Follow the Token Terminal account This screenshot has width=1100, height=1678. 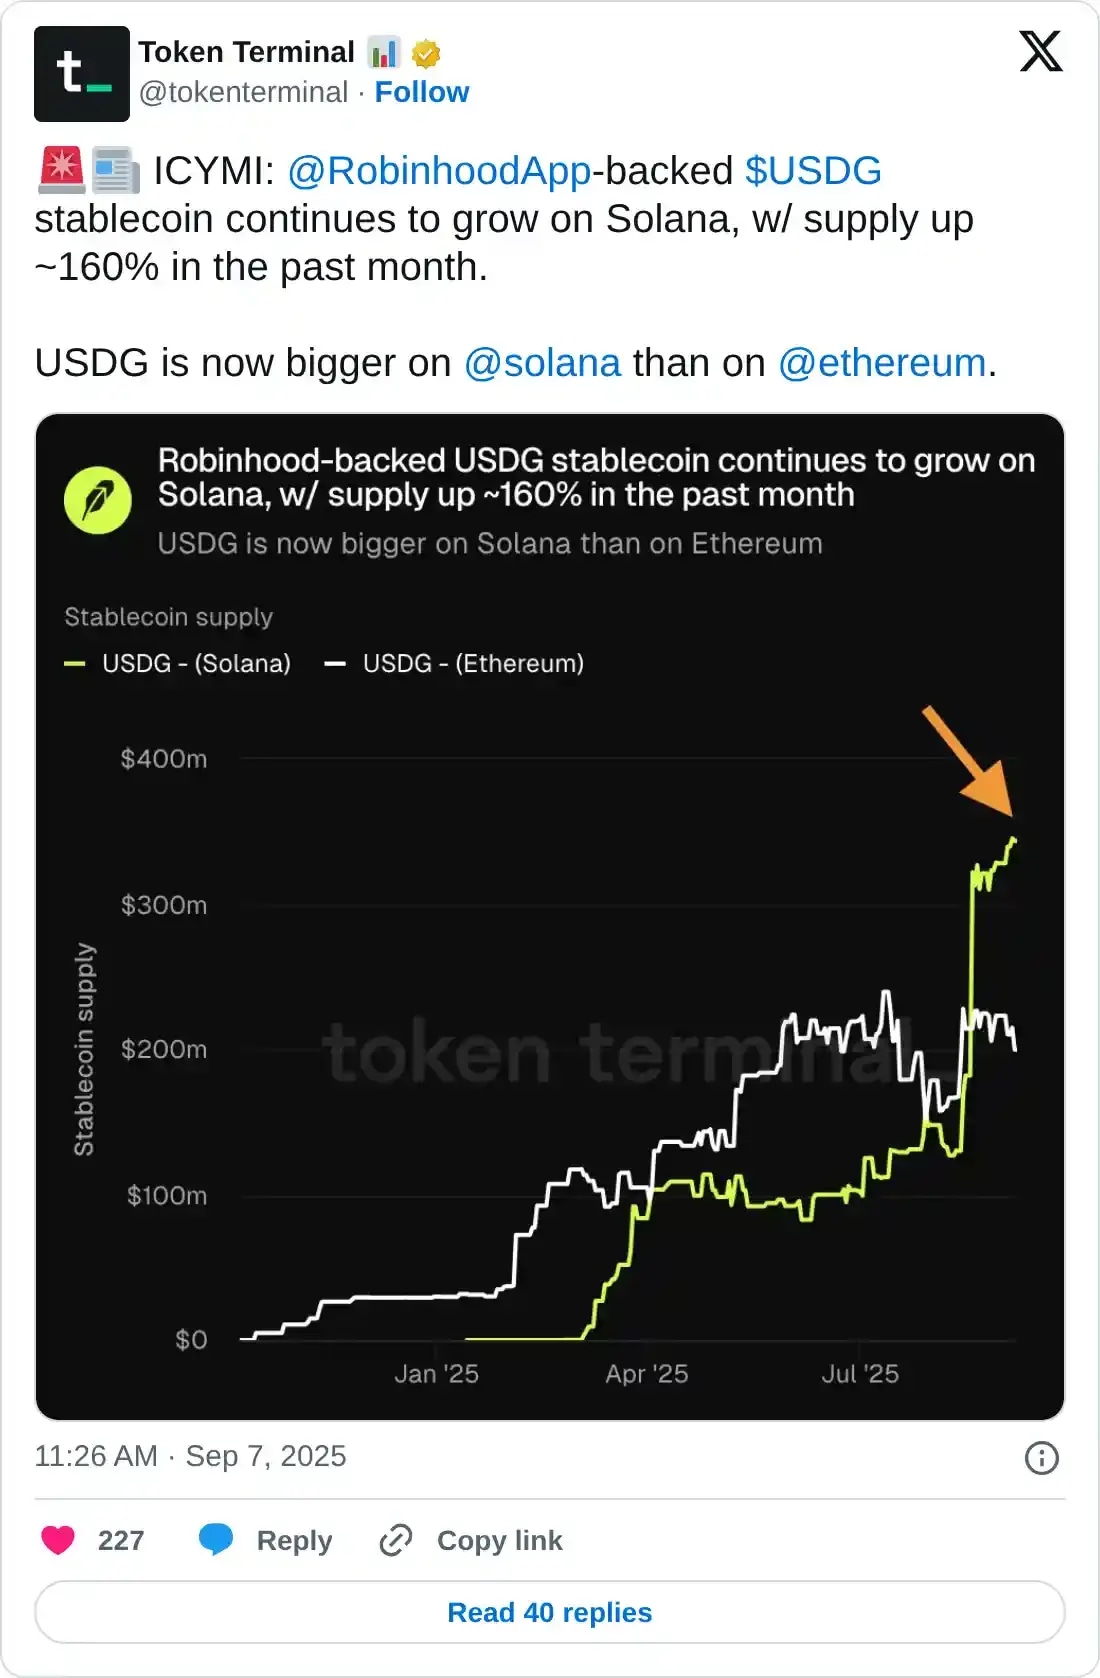(x=422, y=92)
